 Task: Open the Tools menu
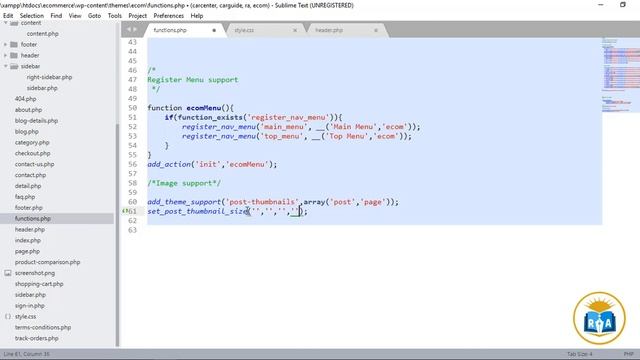[x=115, y=16]
